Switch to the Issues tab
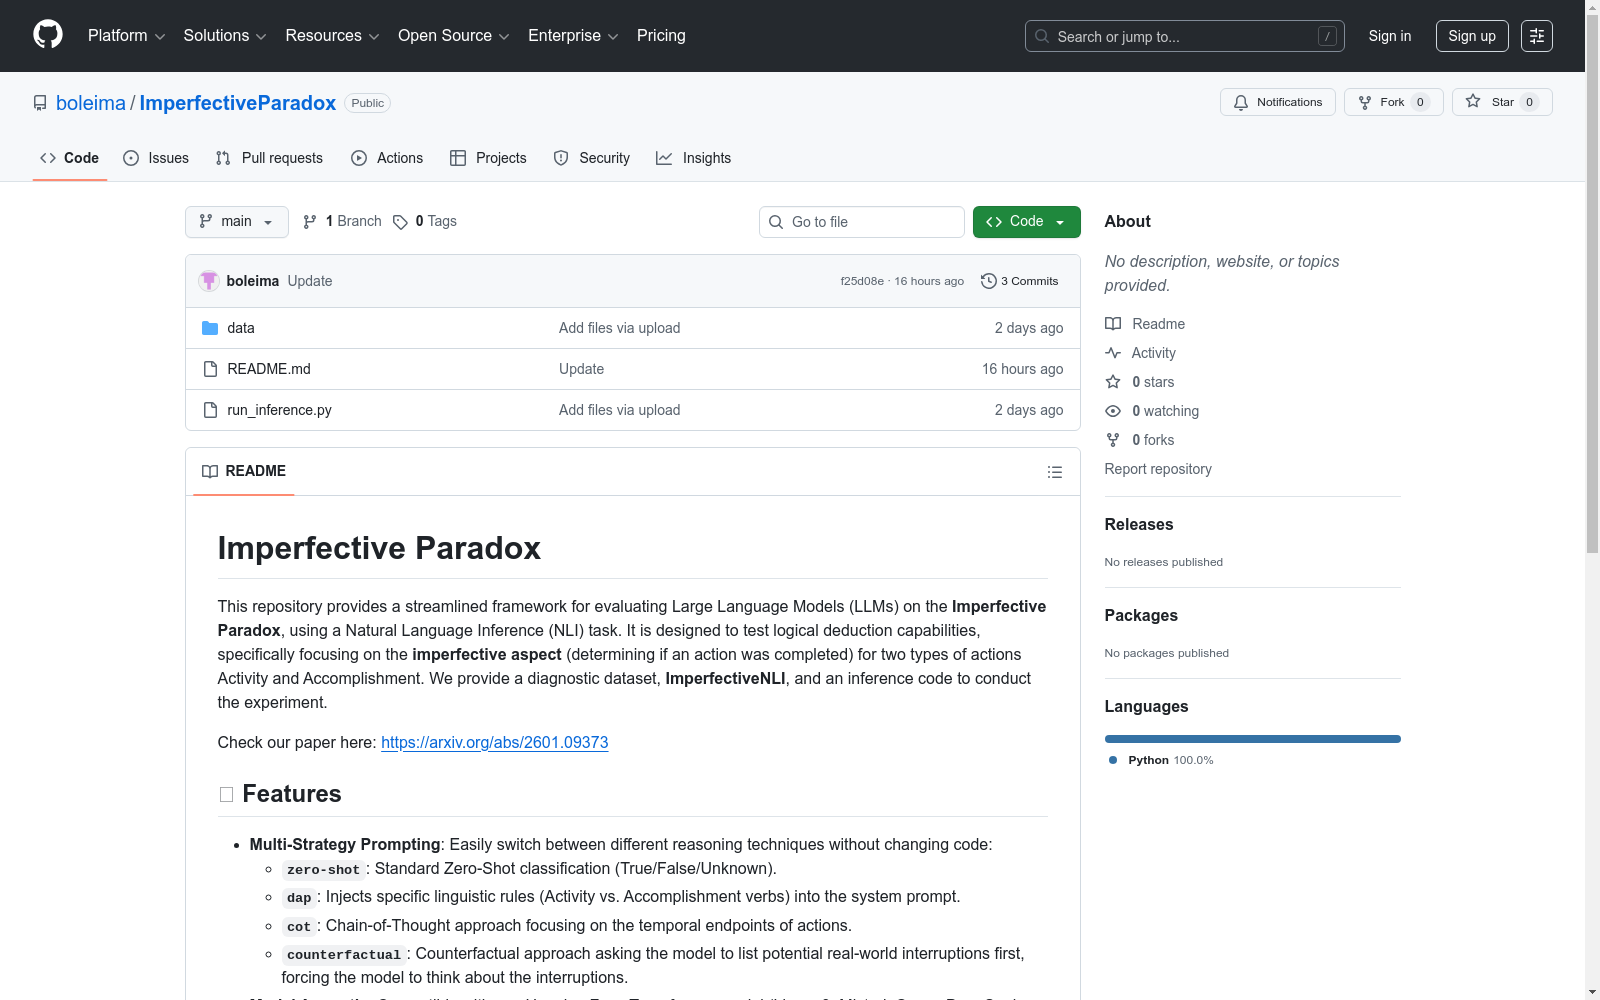Viewport: 1600px width, 1000px height. coord(156,158)
